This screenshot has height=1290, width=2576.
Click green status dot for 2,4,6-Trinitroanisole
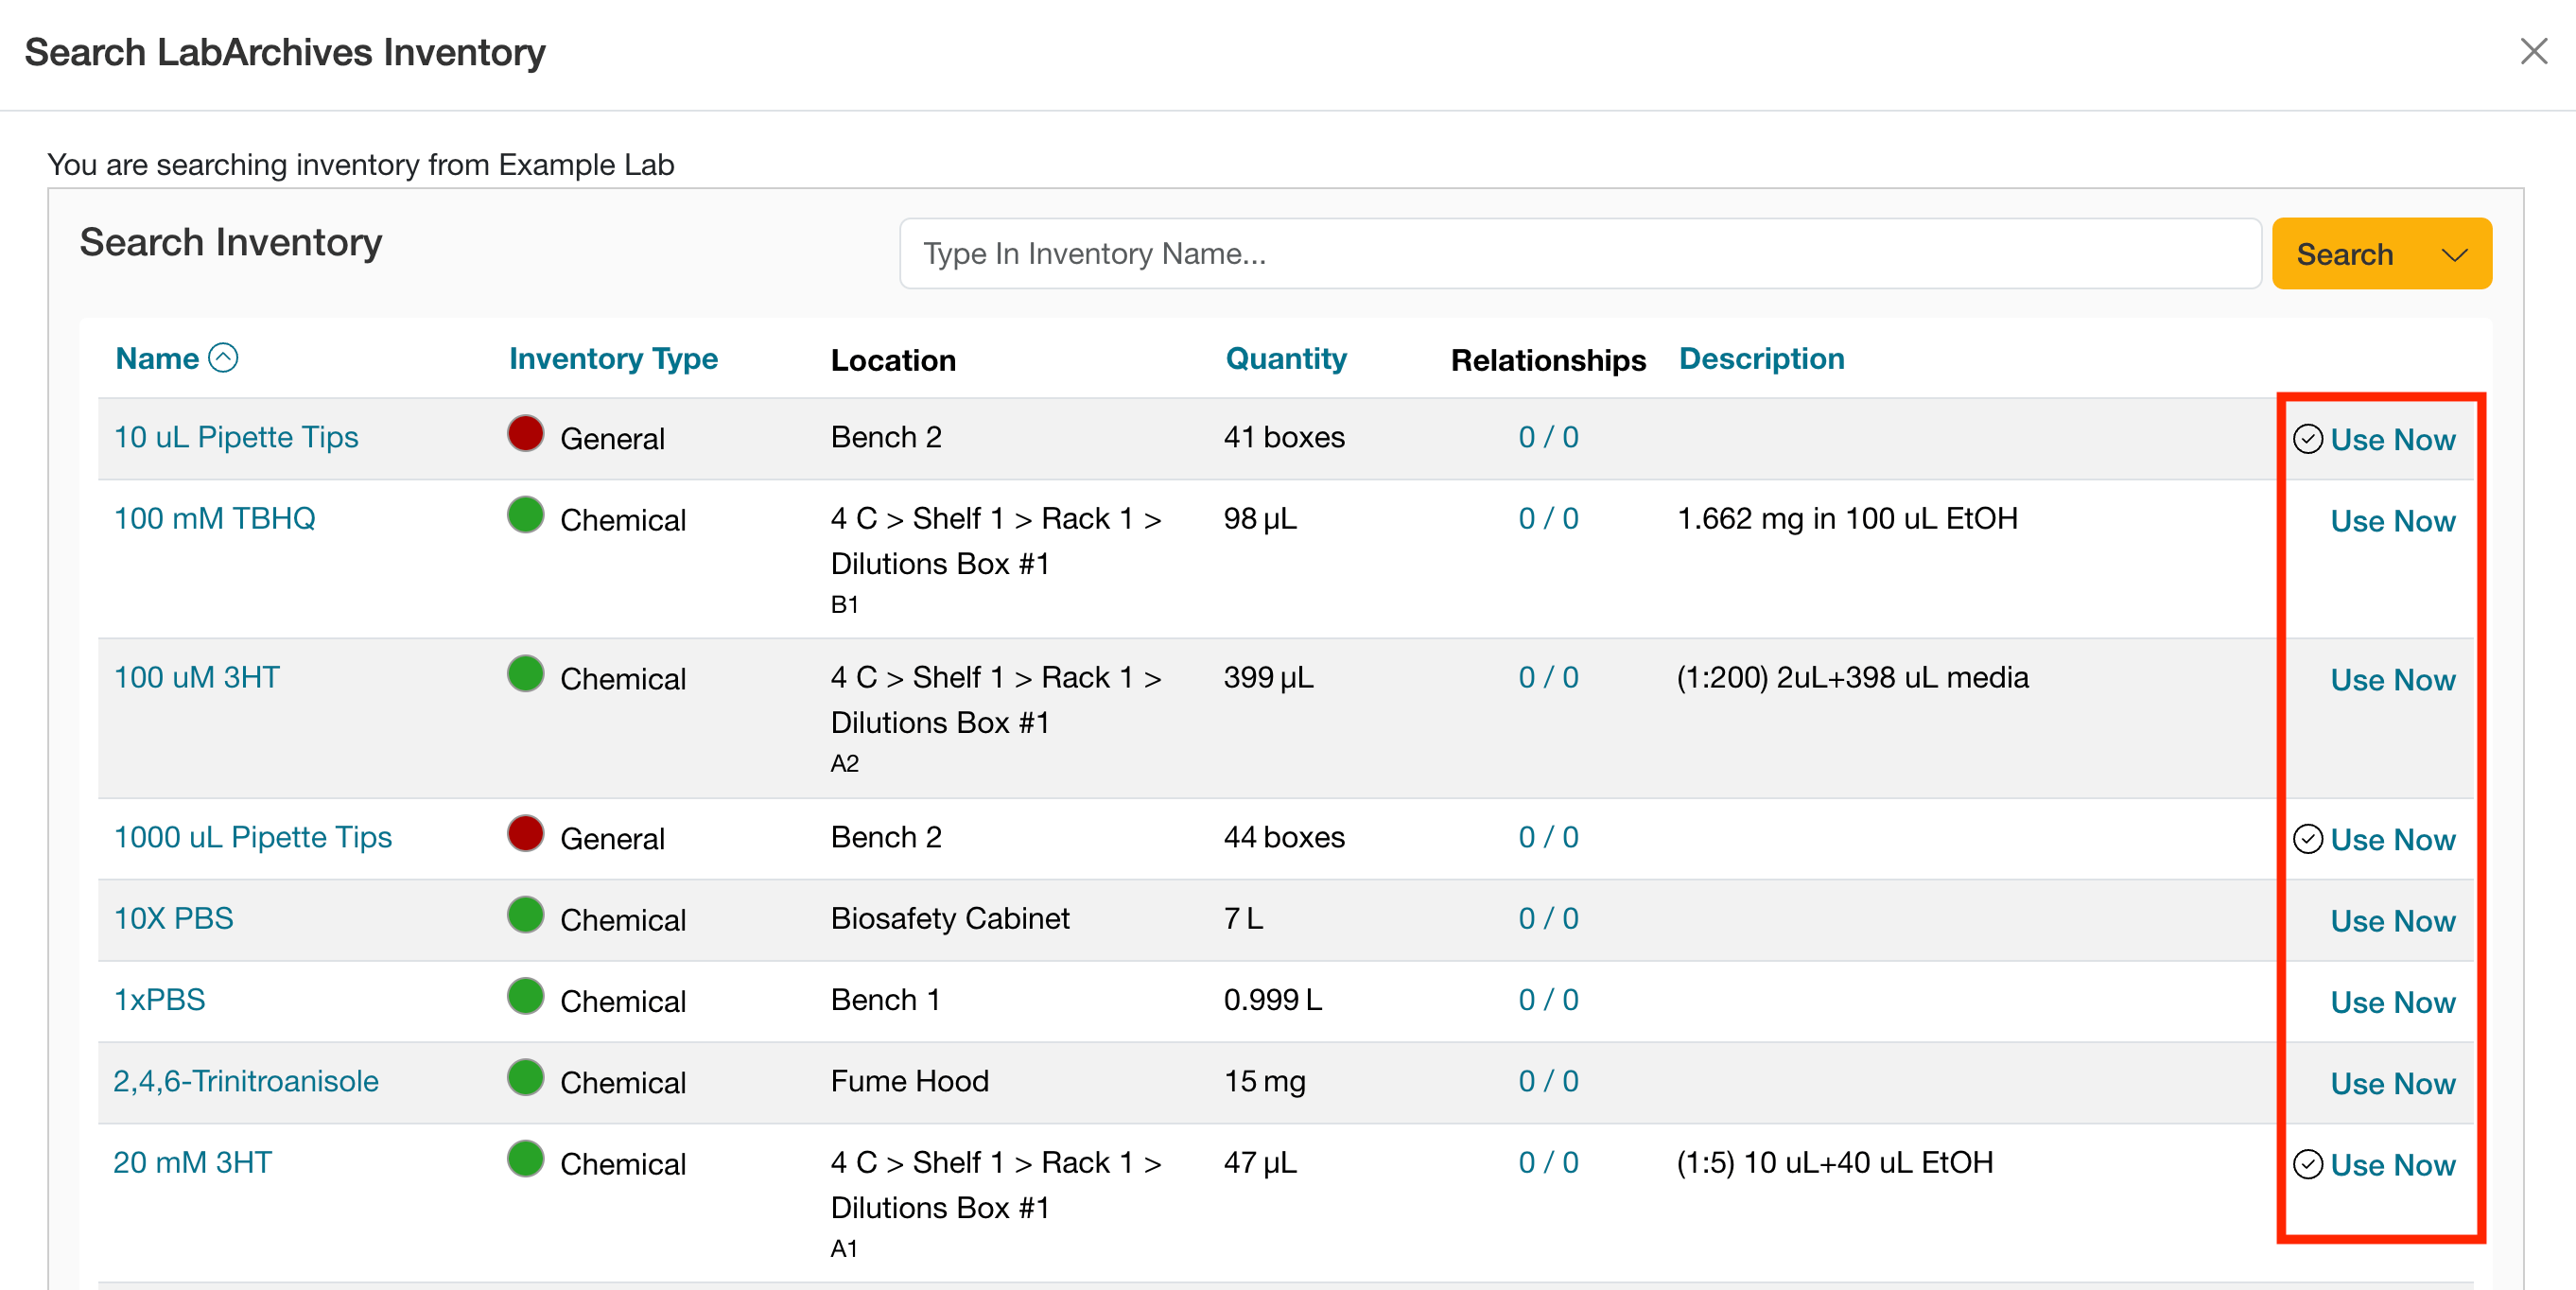point(525,1078)
